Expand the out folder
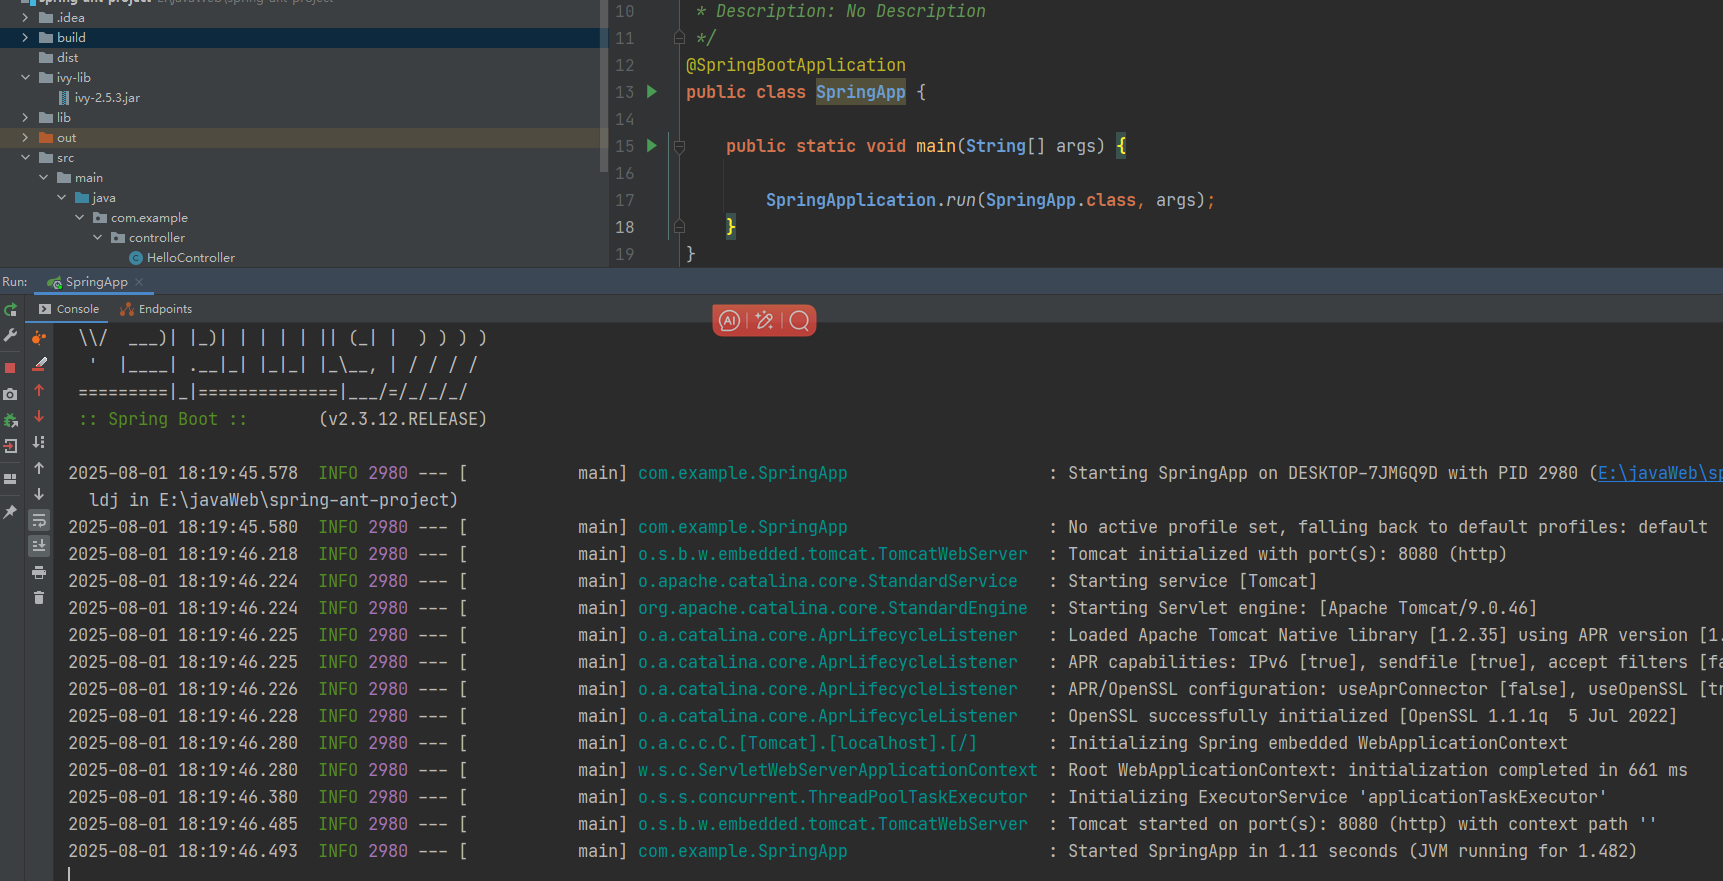This screenshot has width=1723, height=881. pos(25,138)
